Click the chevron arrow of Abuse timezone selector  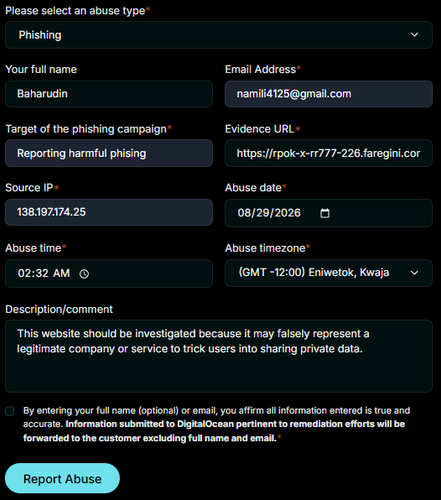[x=414, y=273]
